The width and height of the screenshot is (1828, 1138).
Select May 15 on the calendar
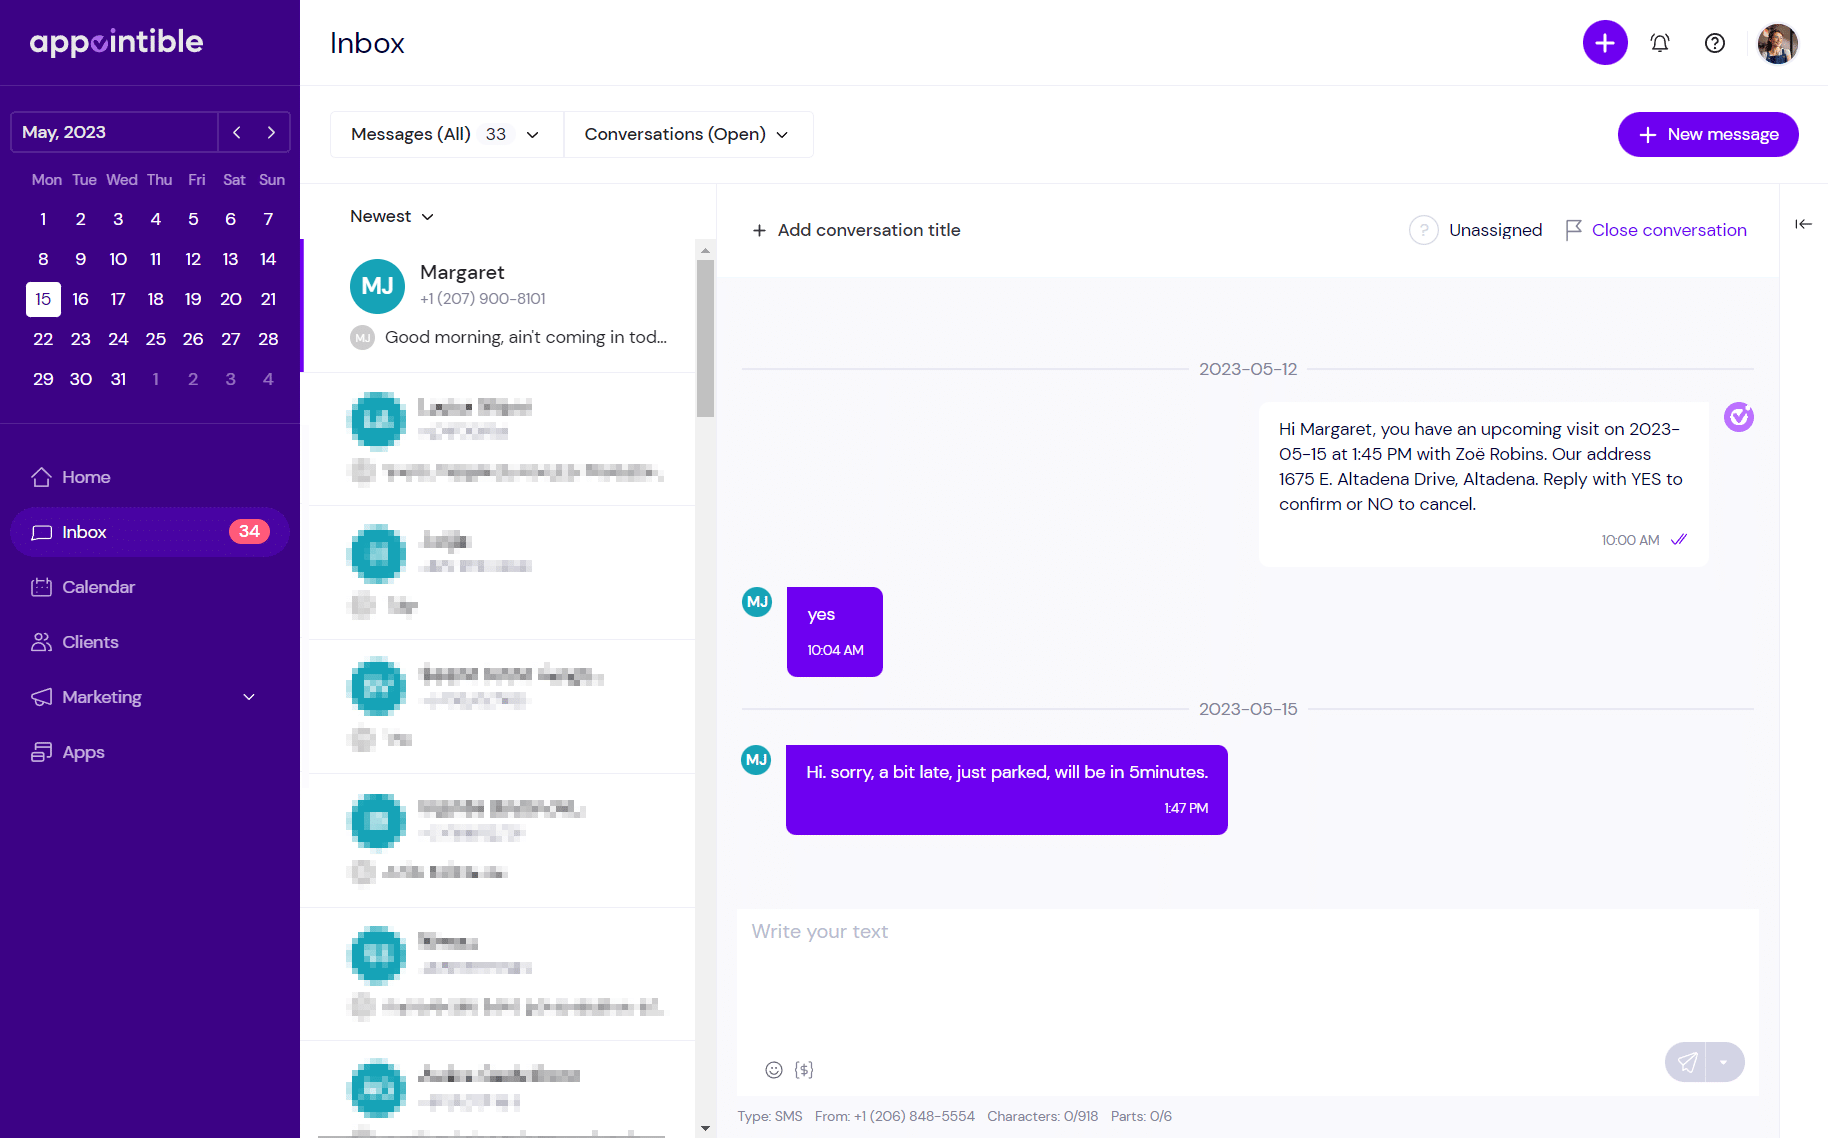(43, 298)
